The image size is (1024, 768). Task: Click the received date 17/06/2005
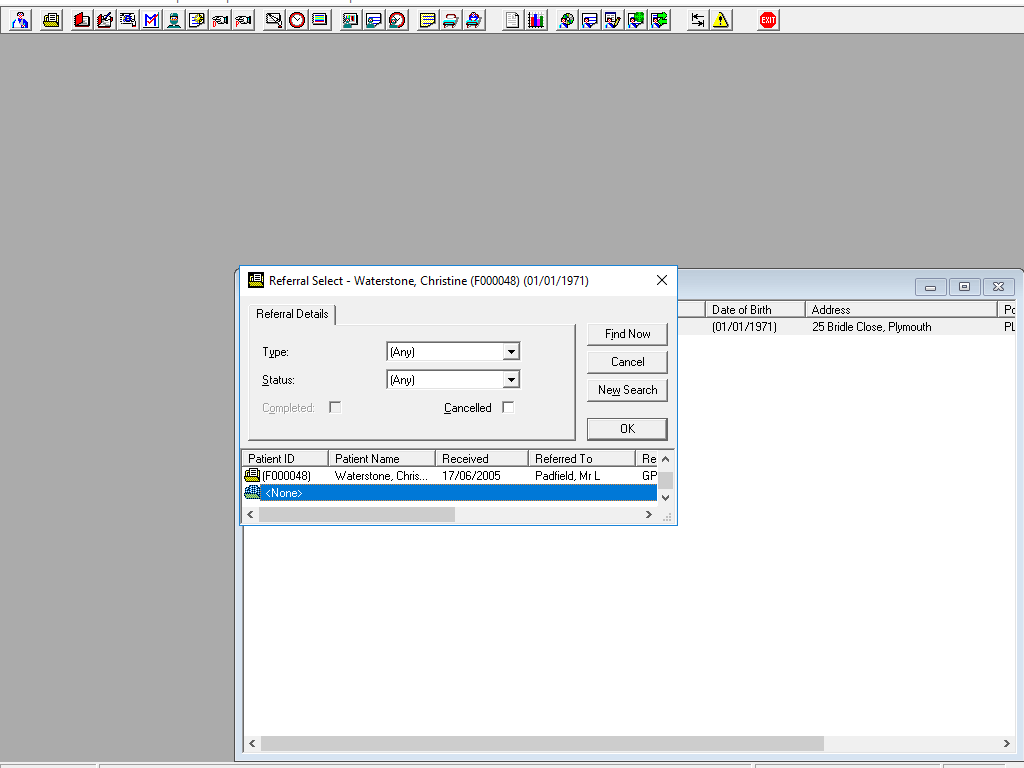(x=472, y=476)
